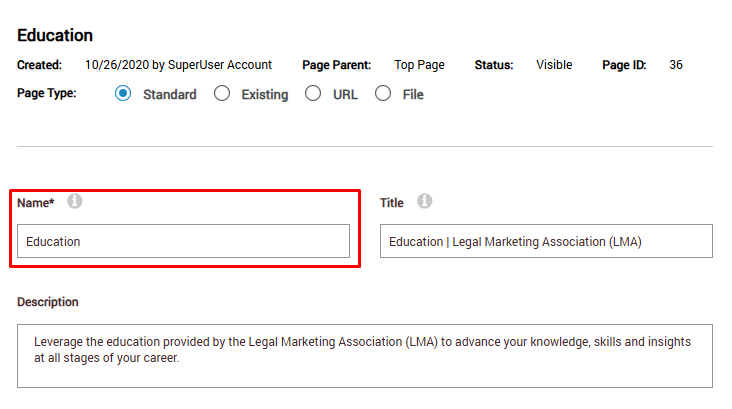Click the Status label

point(494,65)
